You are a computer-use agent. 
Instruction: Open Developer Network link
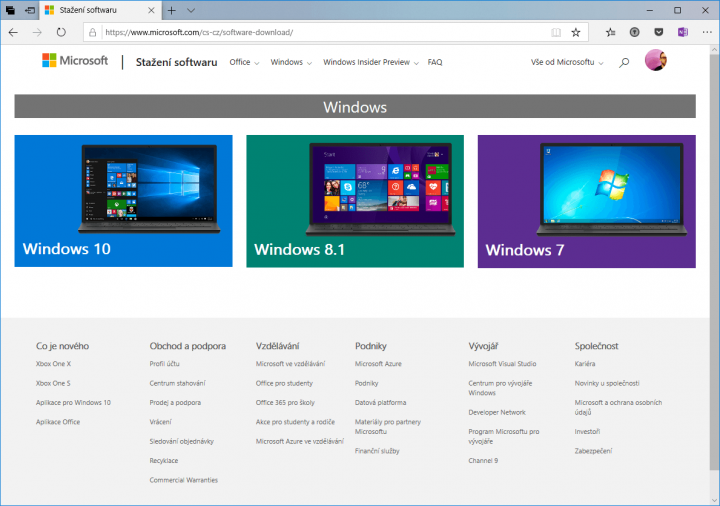coord(497,412)
